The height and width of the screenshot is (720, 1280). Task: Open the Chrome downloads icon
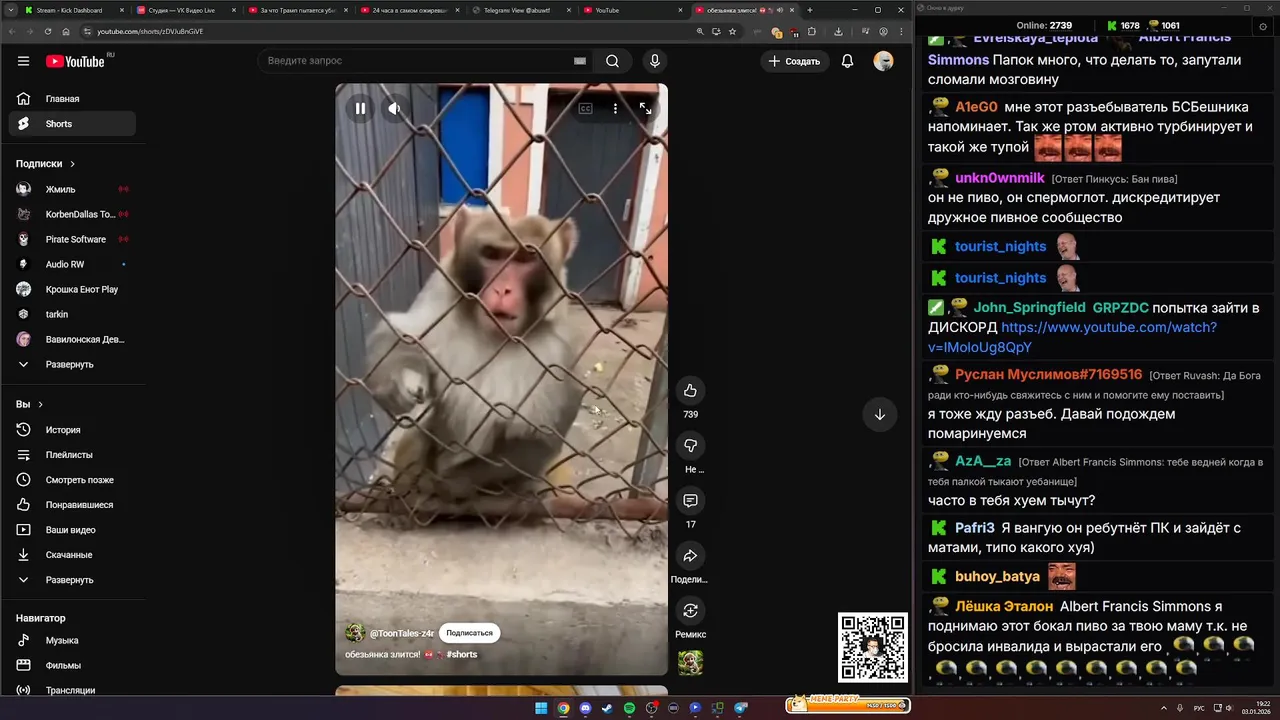pyautogui.click(x=838, y=31)
